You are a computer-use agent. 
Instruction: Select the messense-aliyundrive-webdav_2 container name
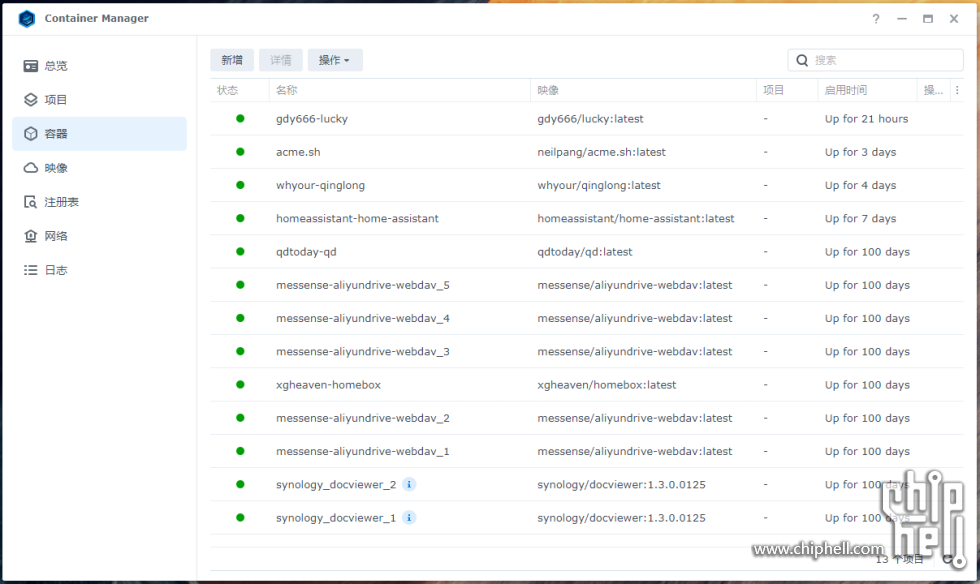pos(362,418)
